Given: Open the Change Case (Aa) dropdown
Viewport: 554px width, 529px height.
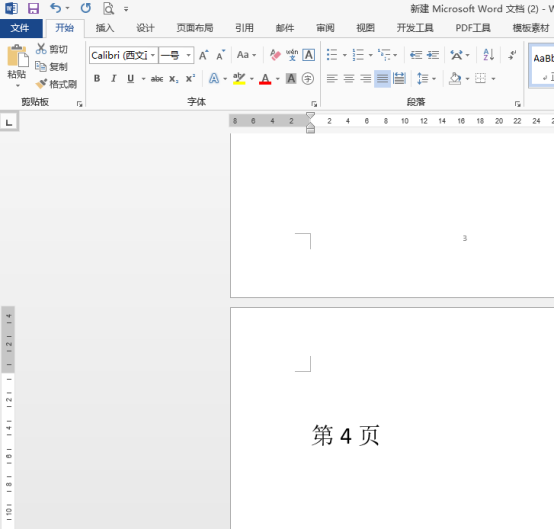Looking at the screenshot, I should point(246,55).
